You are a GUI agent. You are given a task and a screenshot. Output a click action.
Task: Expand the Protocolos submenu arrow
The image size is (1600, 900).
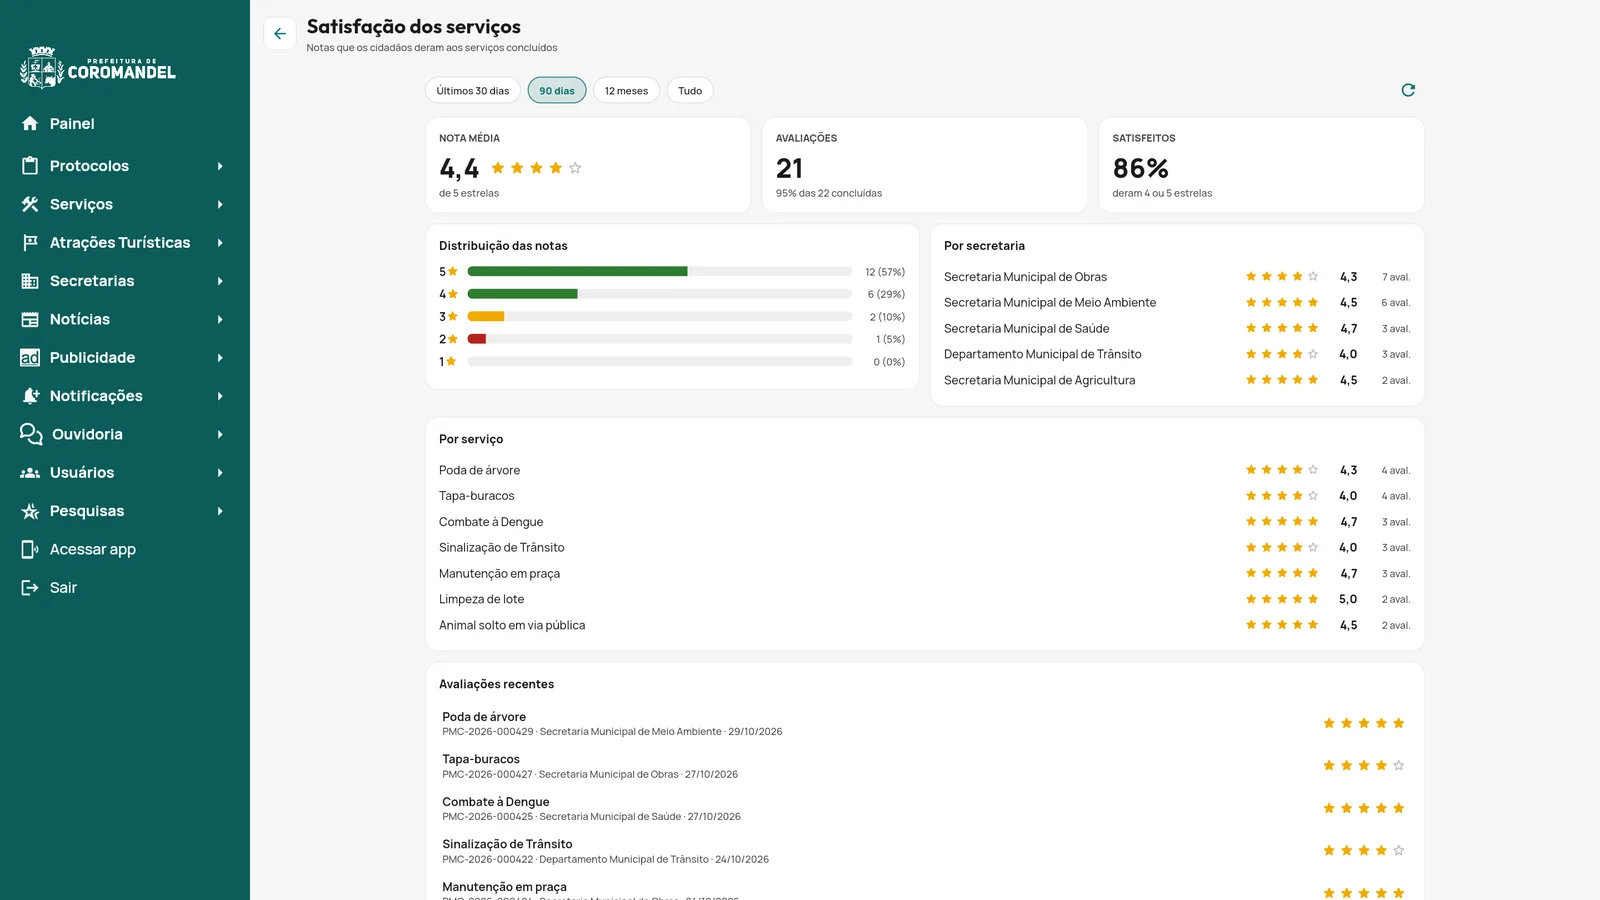(220, 166)
